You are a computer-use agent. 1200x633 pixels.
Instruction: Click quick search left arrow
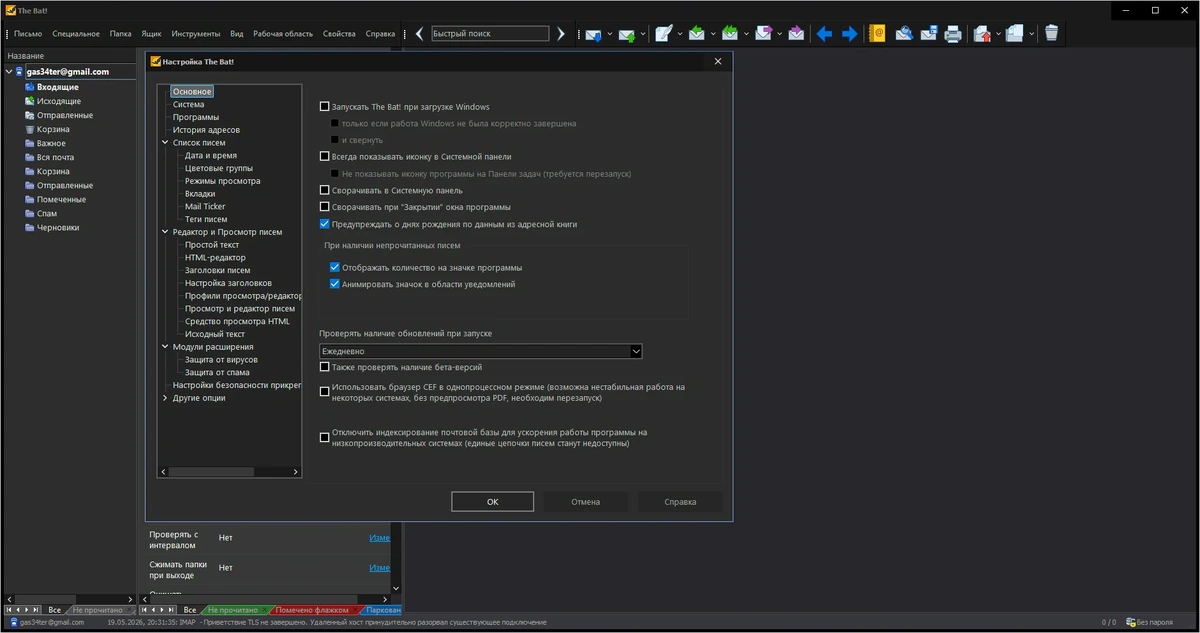tap(420, 34)
